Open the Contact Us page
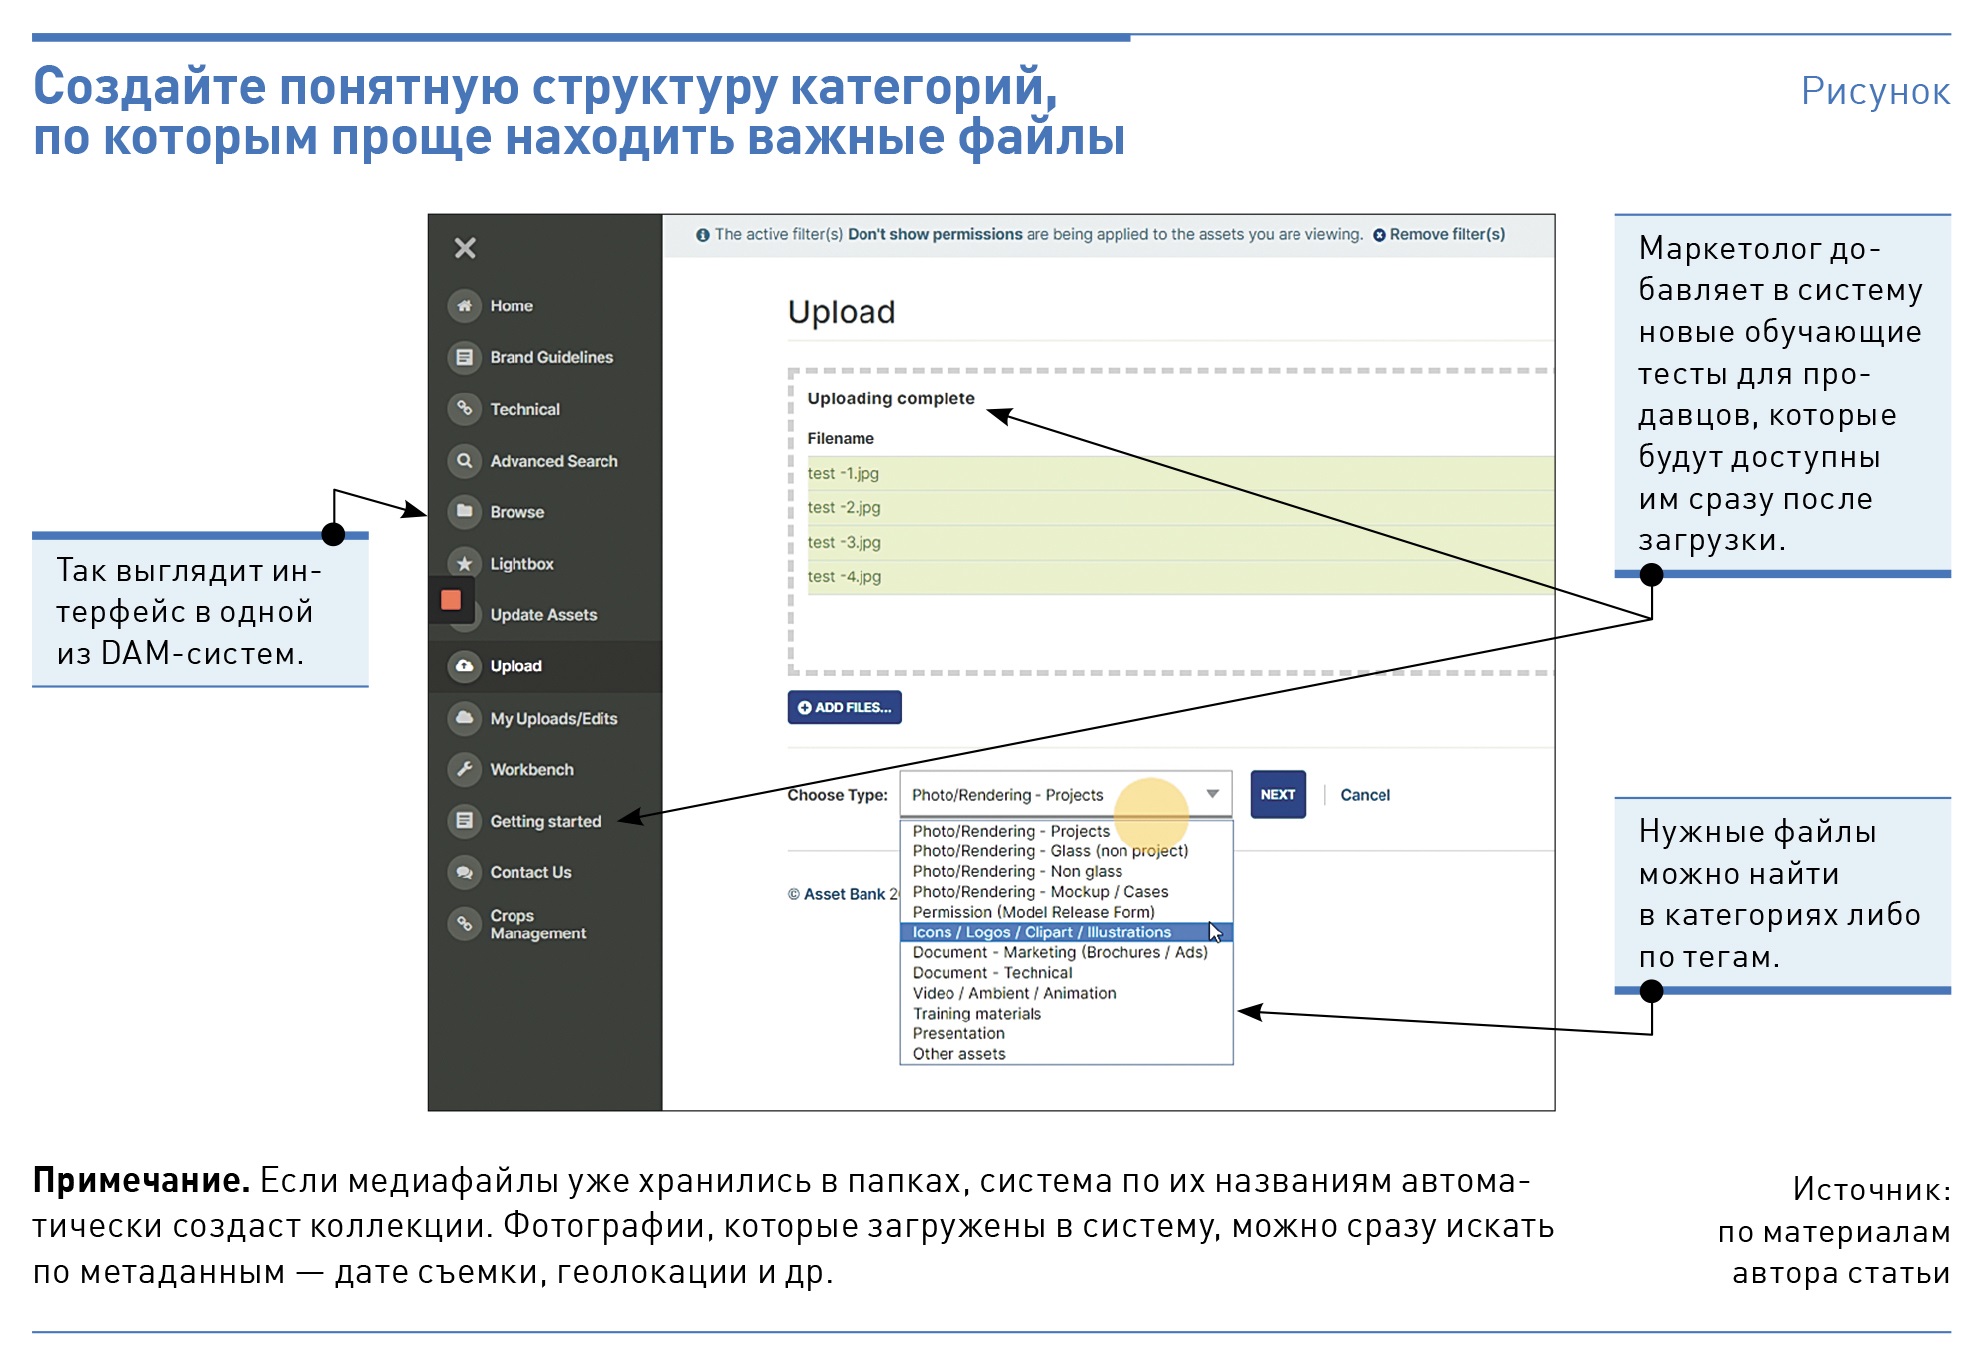Image resolution: width=1984 pixels, height=1361 pixels. [531, 872]
